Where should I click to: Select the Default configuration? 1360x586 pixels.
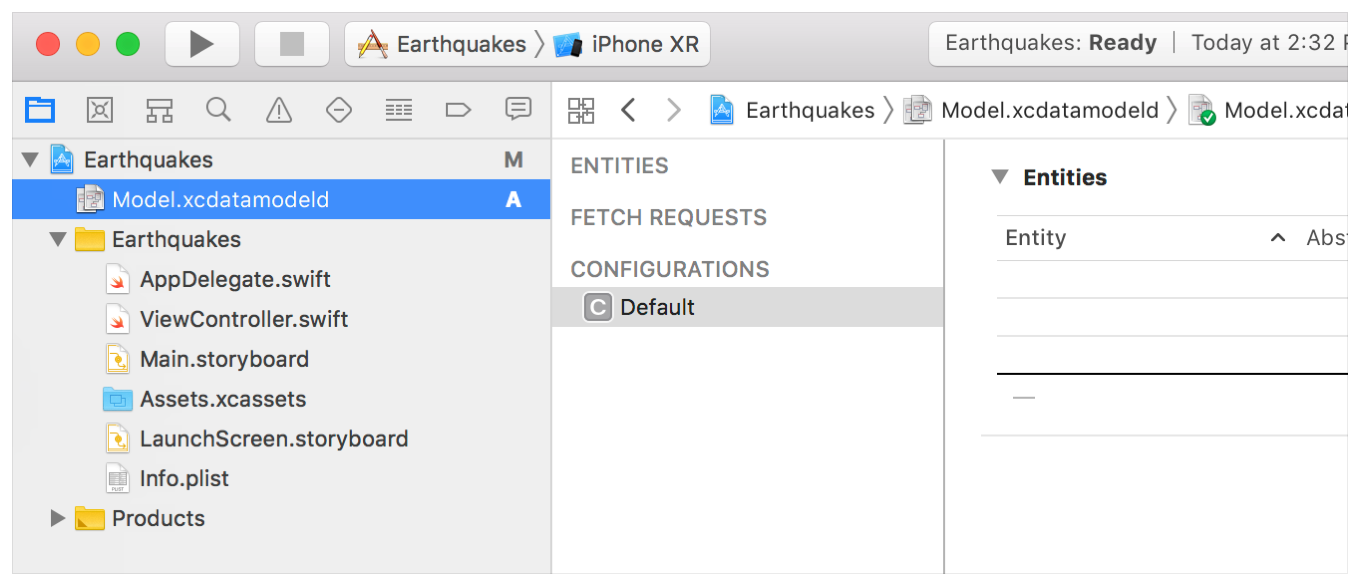click(x=656, y=308)
